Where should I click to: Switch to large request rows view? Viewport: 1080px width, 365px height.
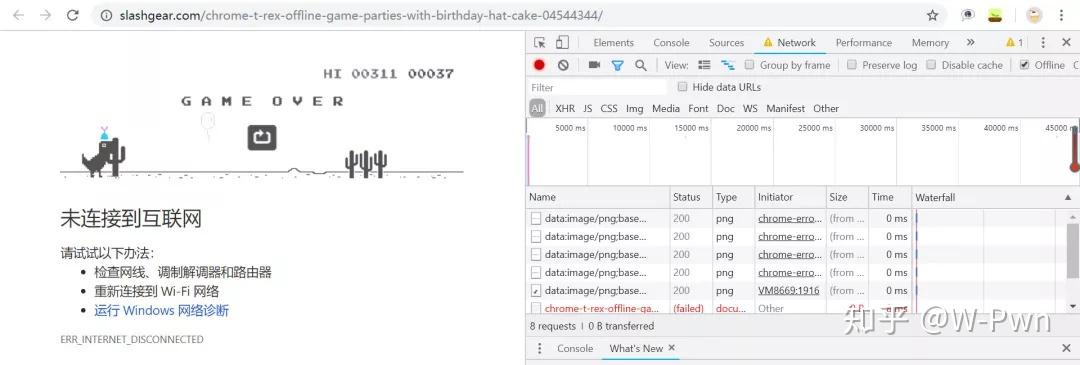[x=704, y=65]
